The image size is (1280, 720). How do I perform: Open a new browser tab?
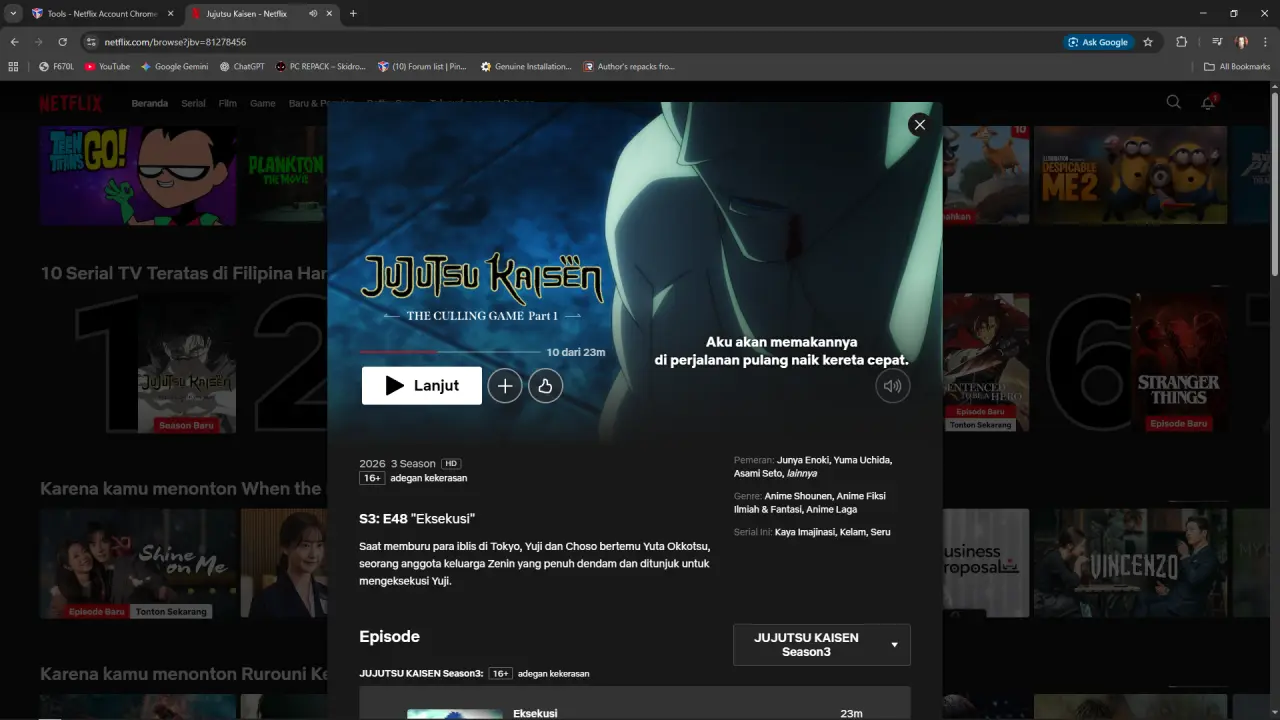click(353, 14)
